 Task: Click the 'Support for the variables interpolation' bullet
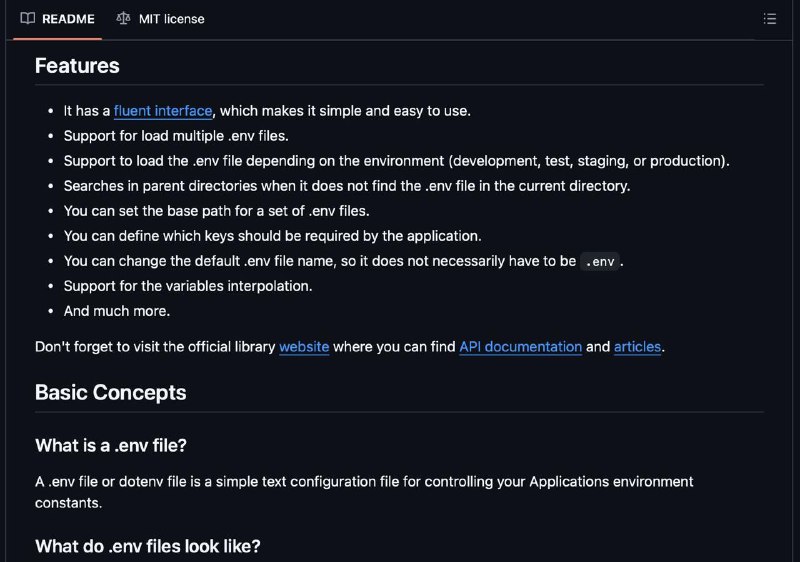(x=188, y=286)
